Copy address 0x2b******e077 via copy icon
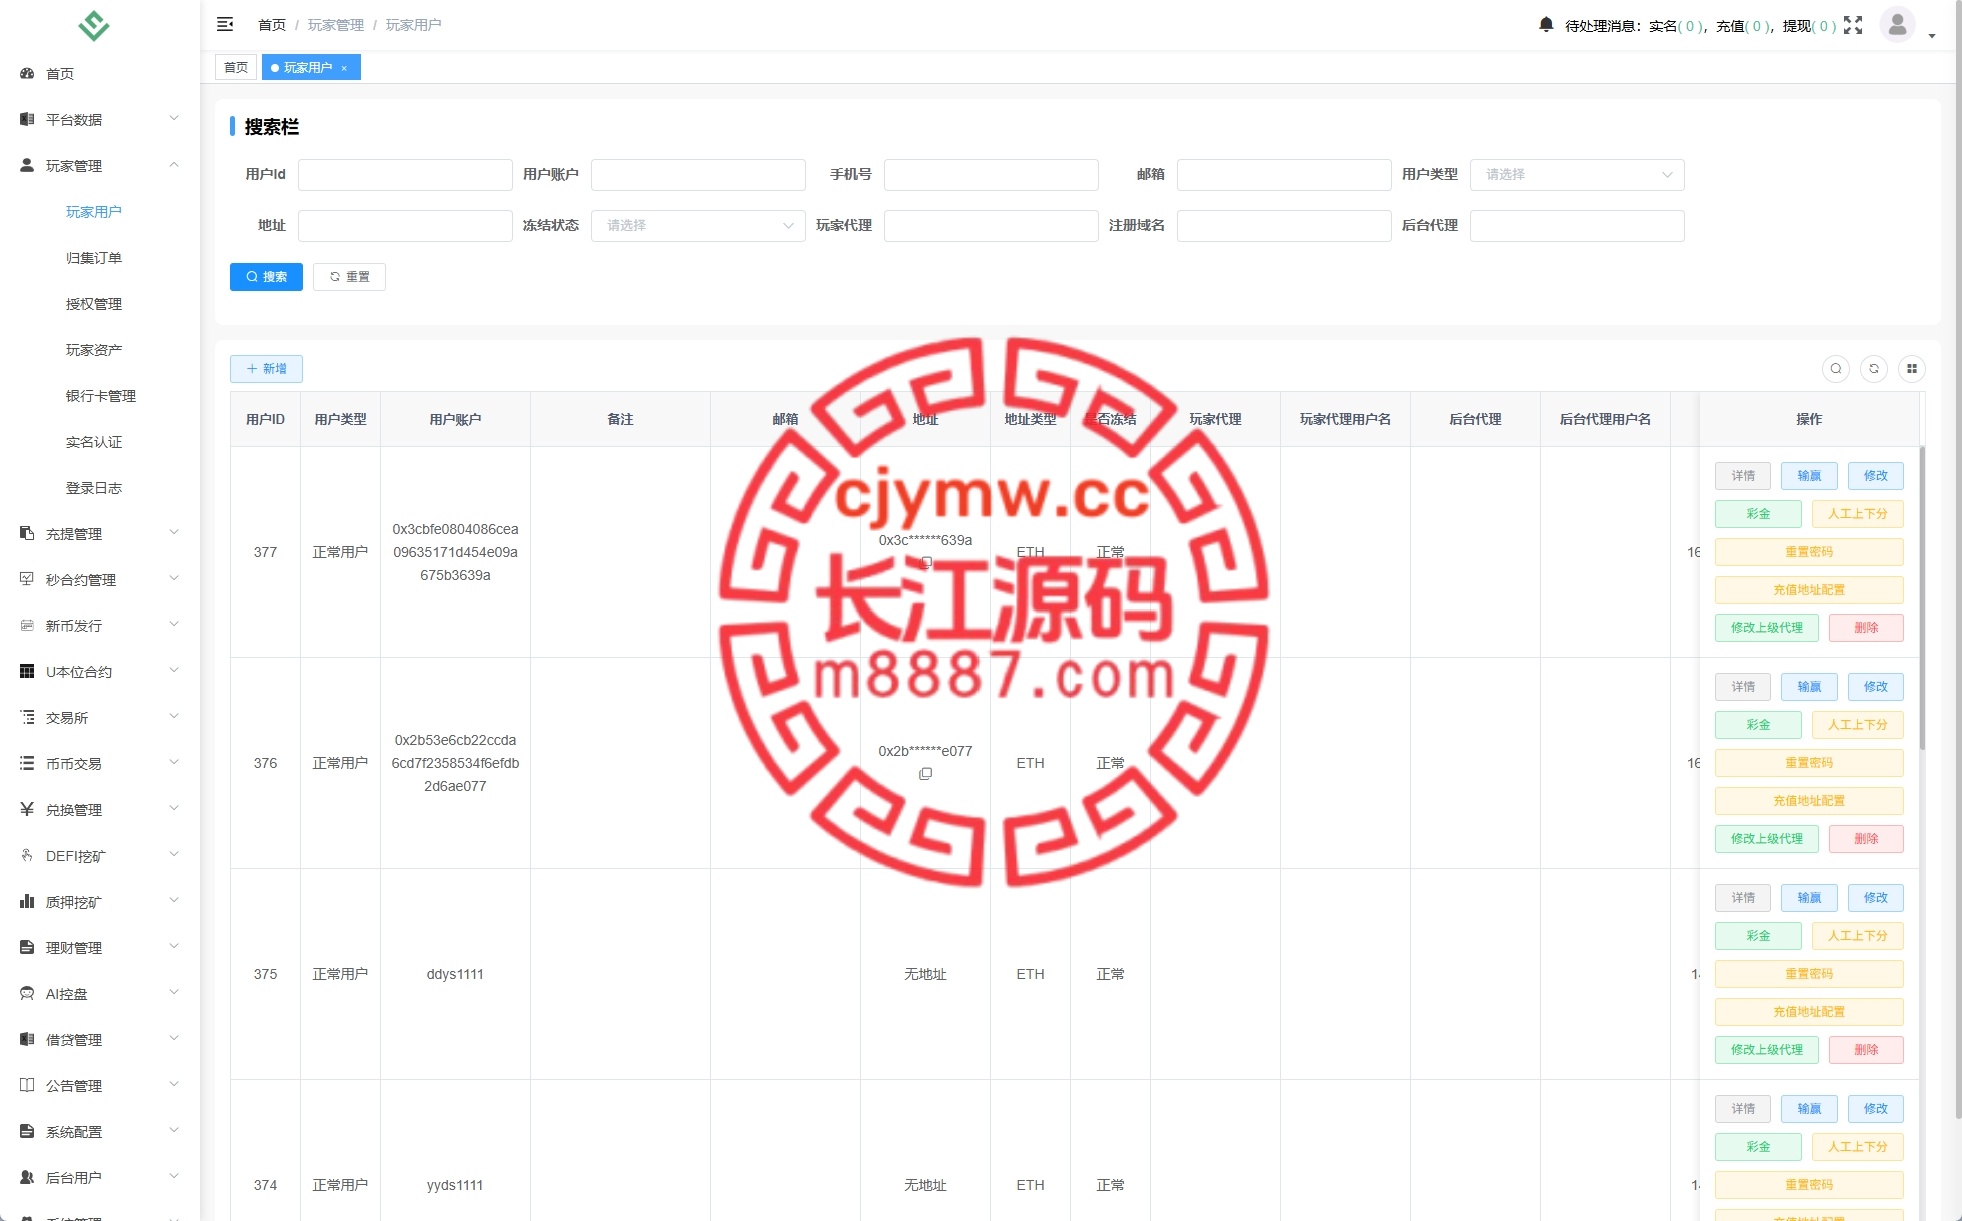Image resolution: width=1962 pixels, height=1221 pixels. (x=925, y=774)
